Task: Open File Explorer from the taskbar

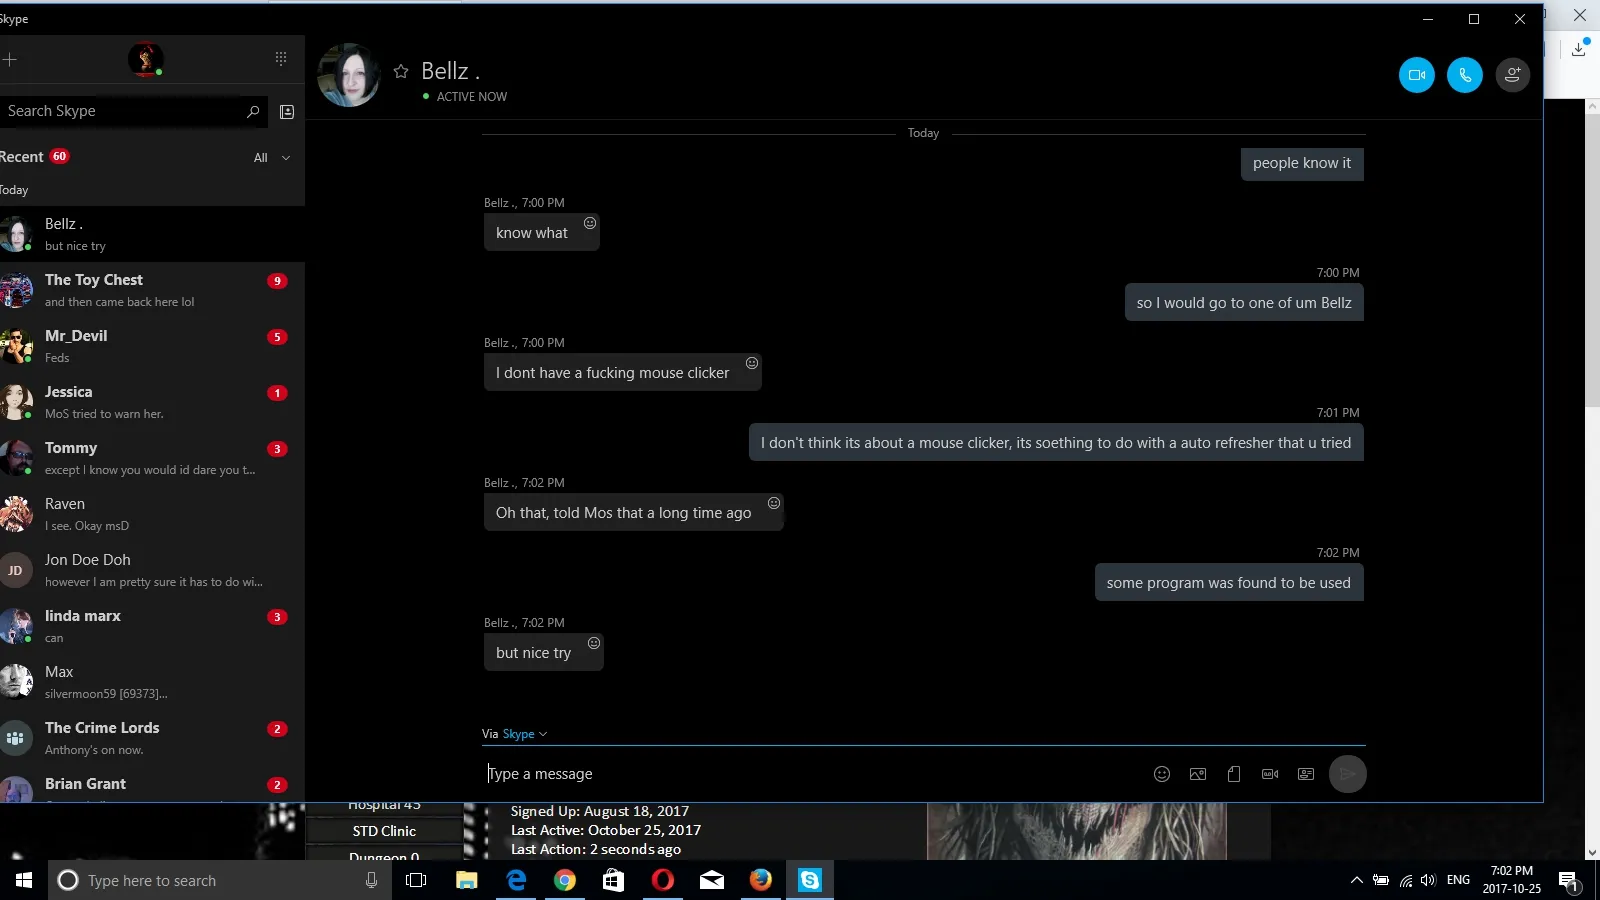Action: point(466,880)
